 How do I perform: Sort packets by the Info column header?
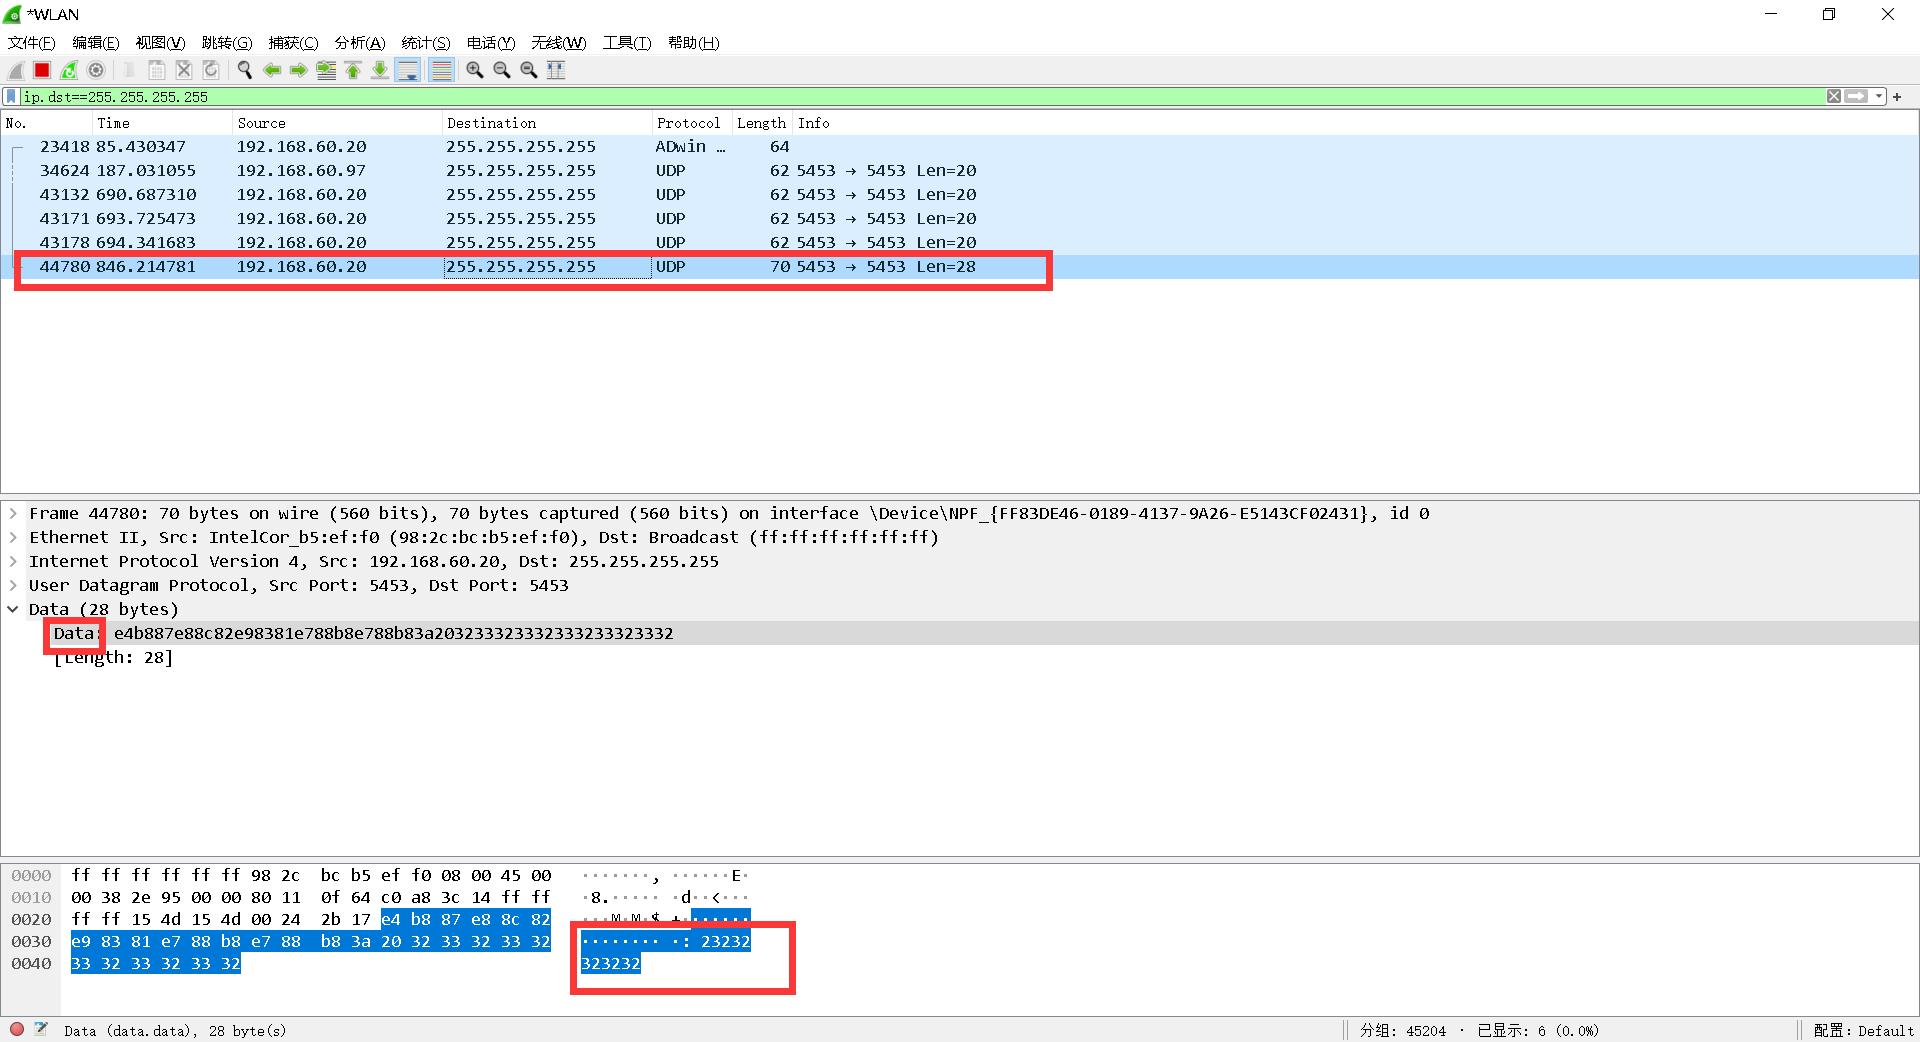[1355, 123]
